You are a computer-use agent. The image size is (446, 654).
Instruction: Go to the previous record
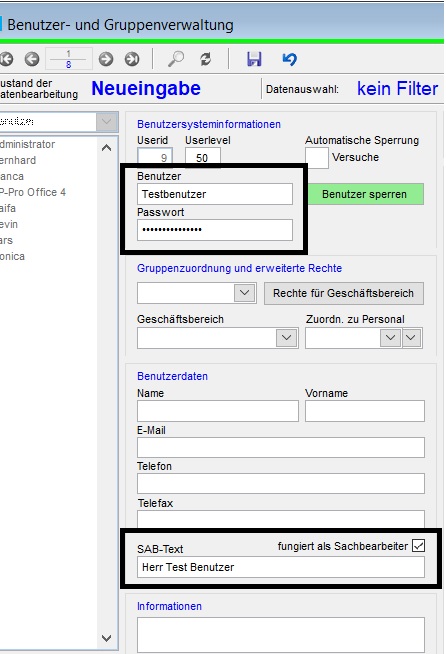coord(32,59)
